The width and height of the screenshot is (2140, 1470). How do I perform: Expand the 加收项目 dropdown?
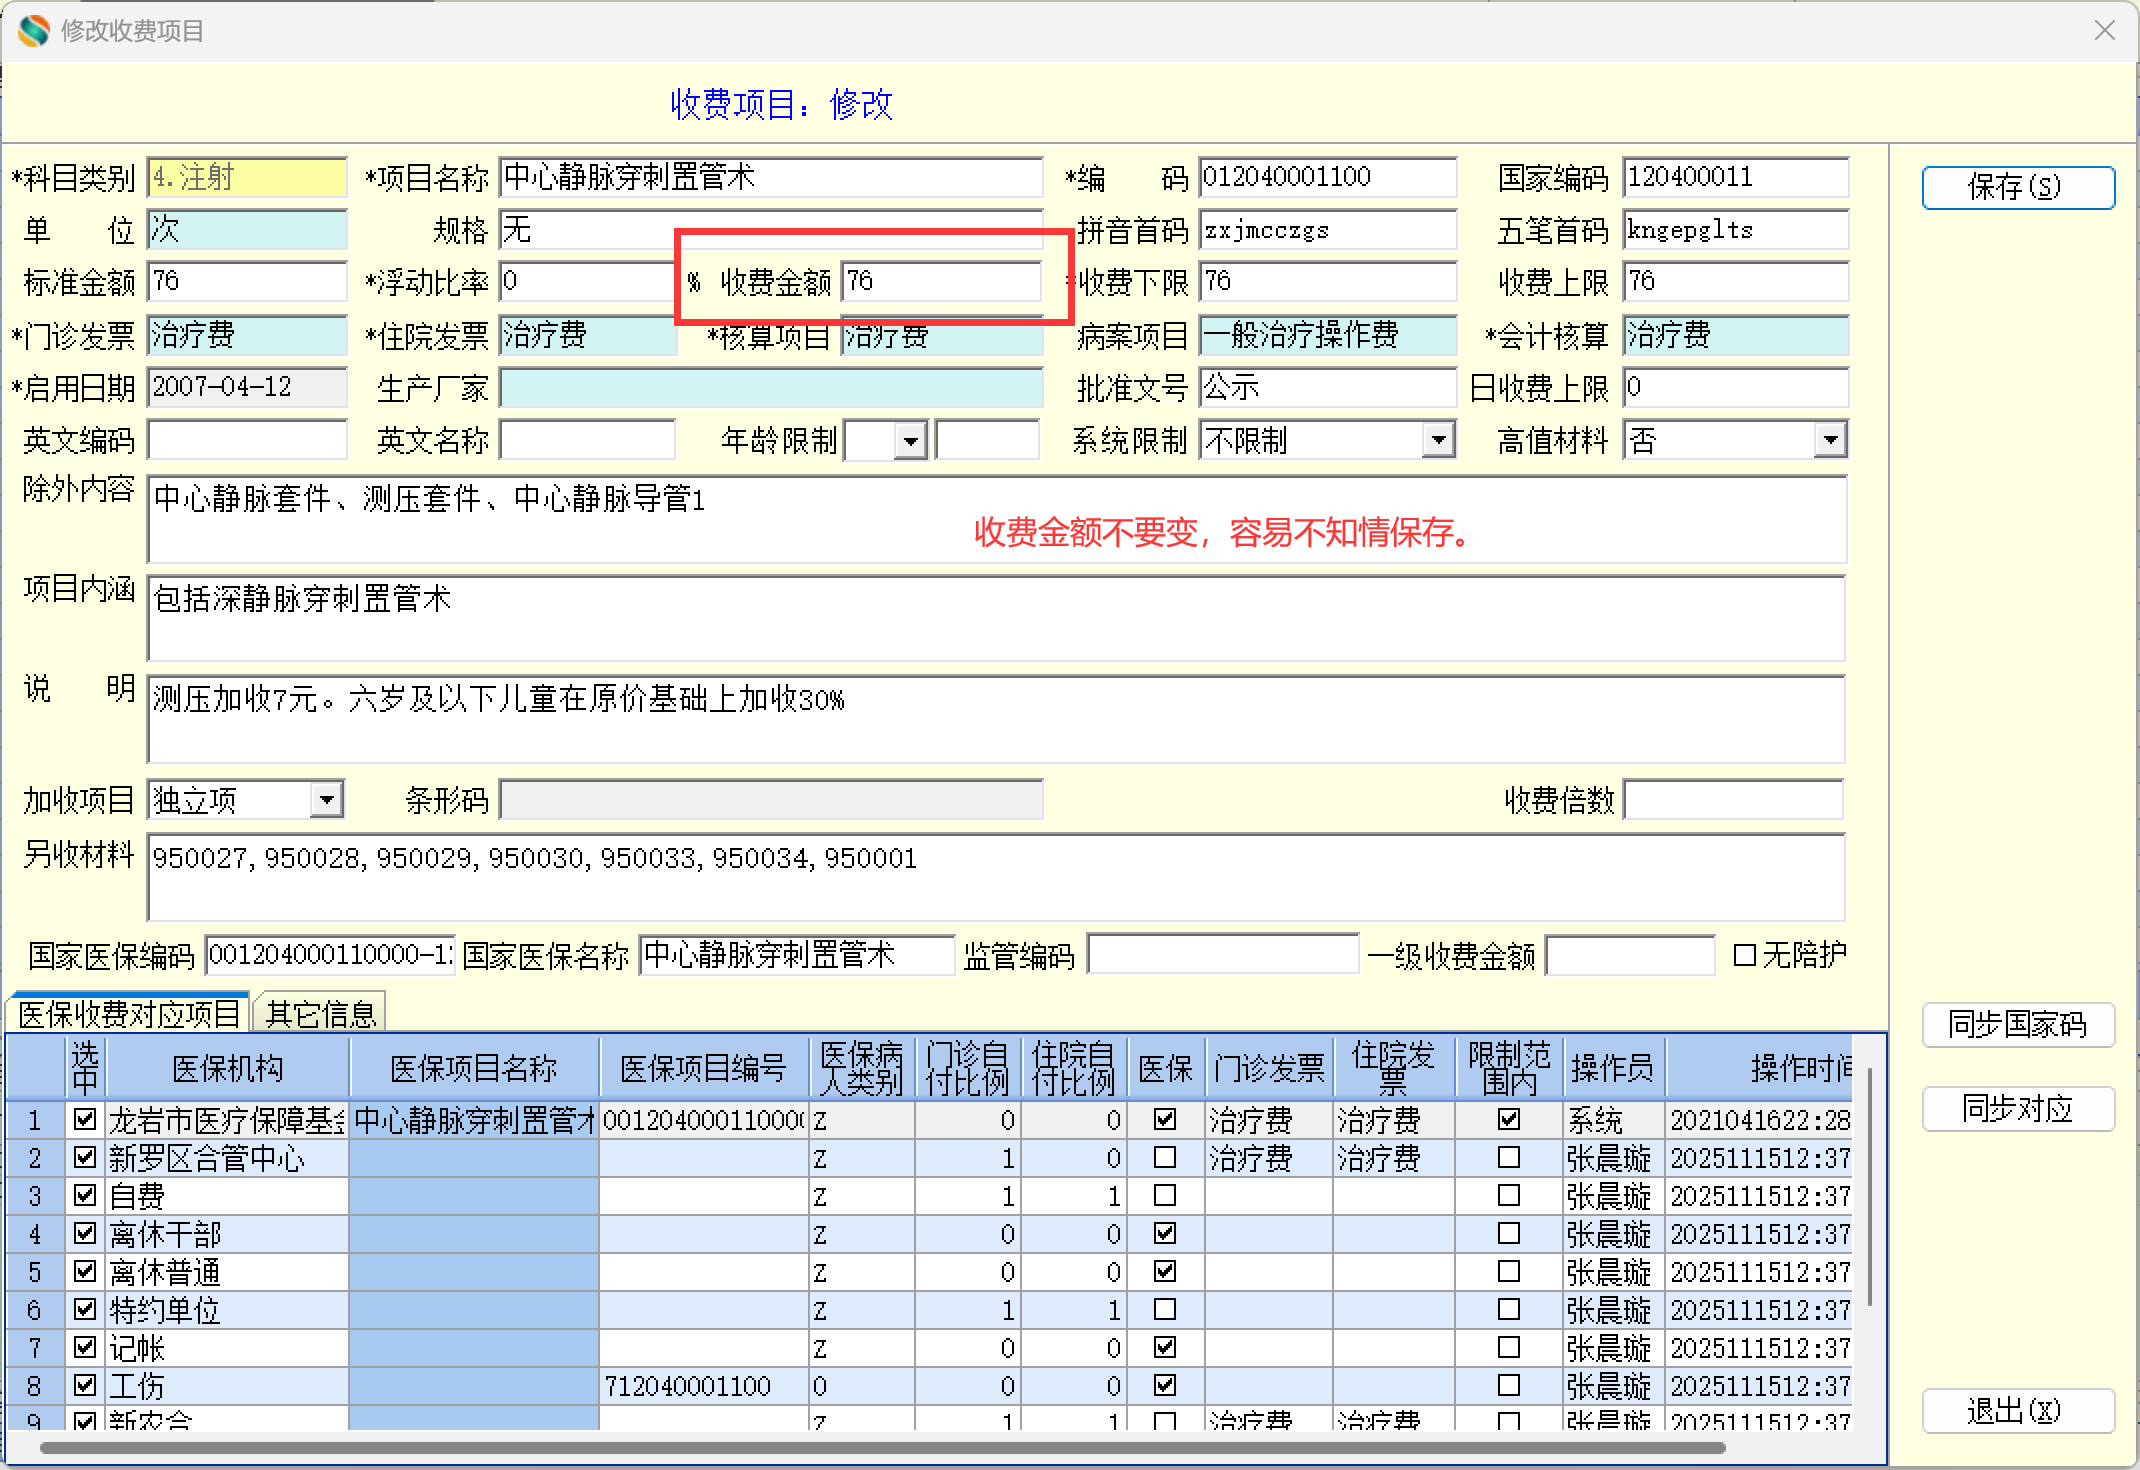point(326,801)
